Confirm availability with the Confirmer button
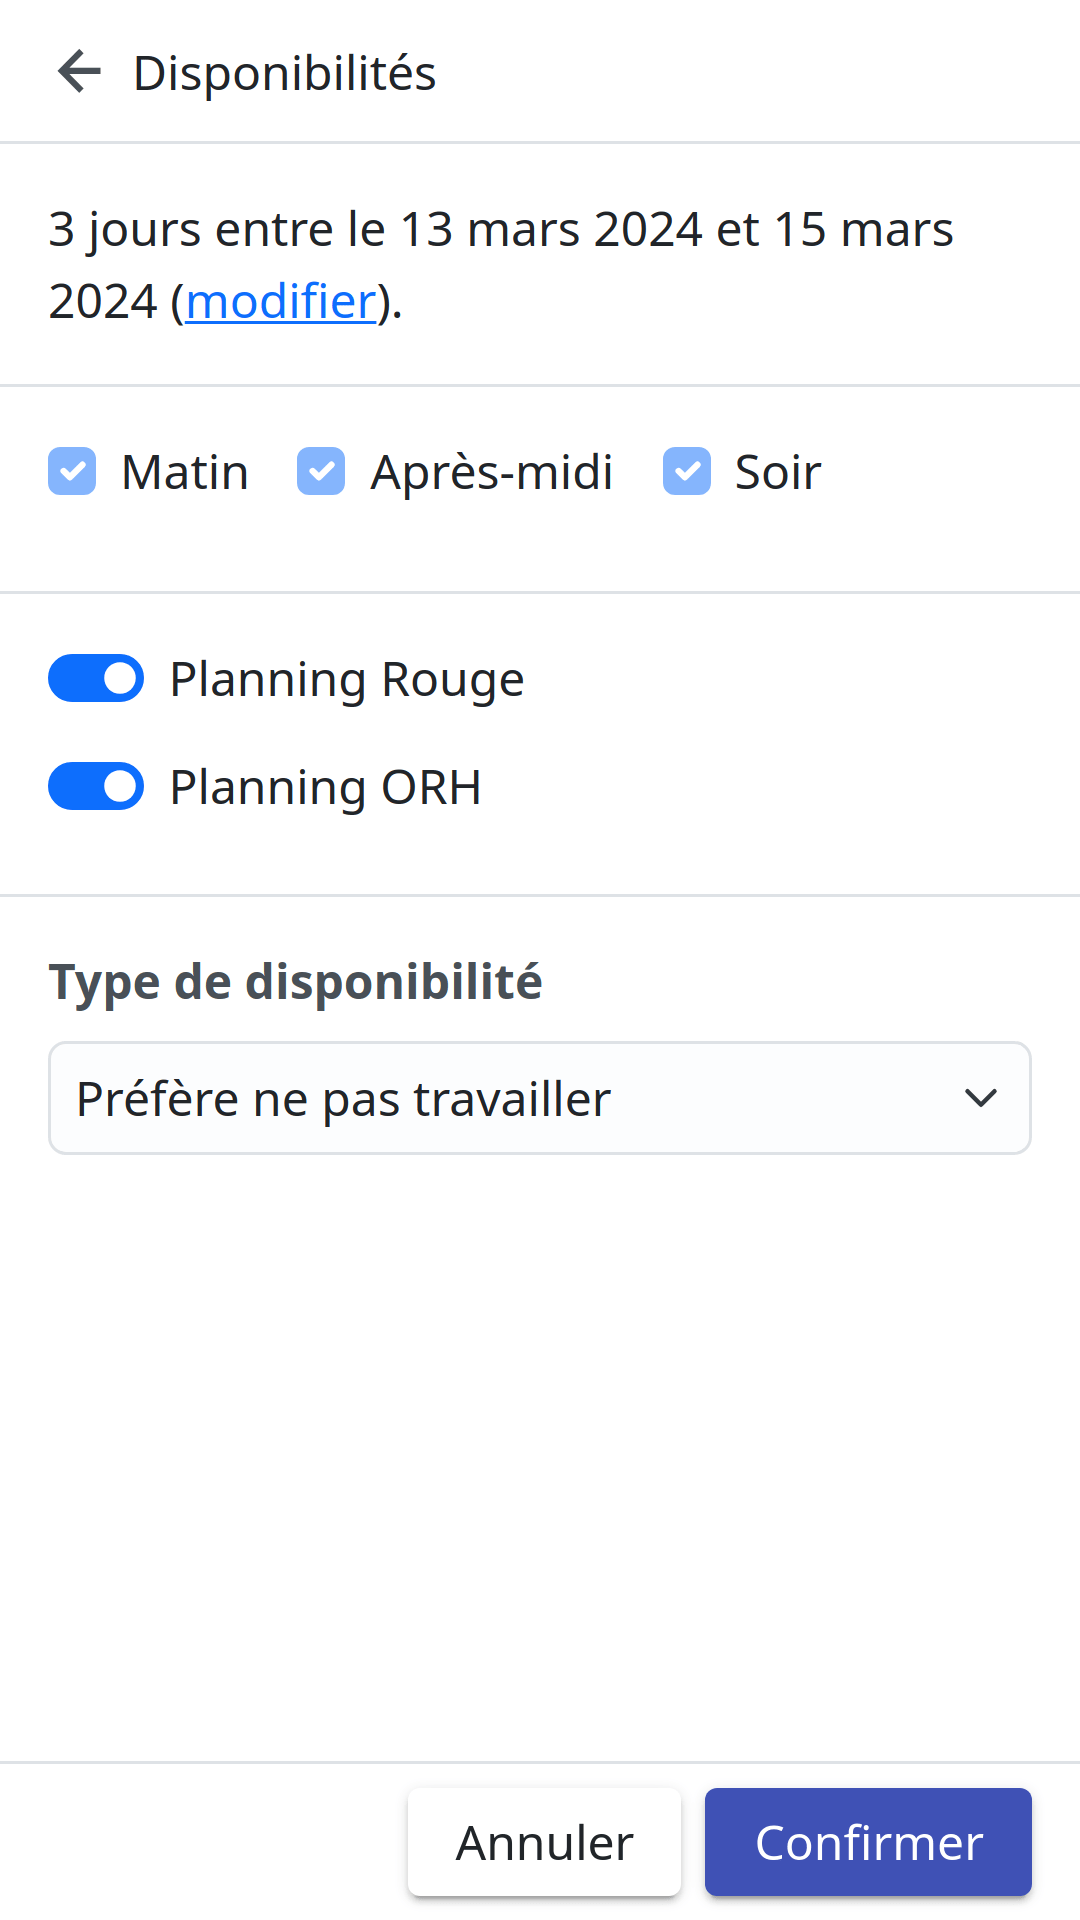This screenshot has width=1080, height=1920. point(867,1841)
